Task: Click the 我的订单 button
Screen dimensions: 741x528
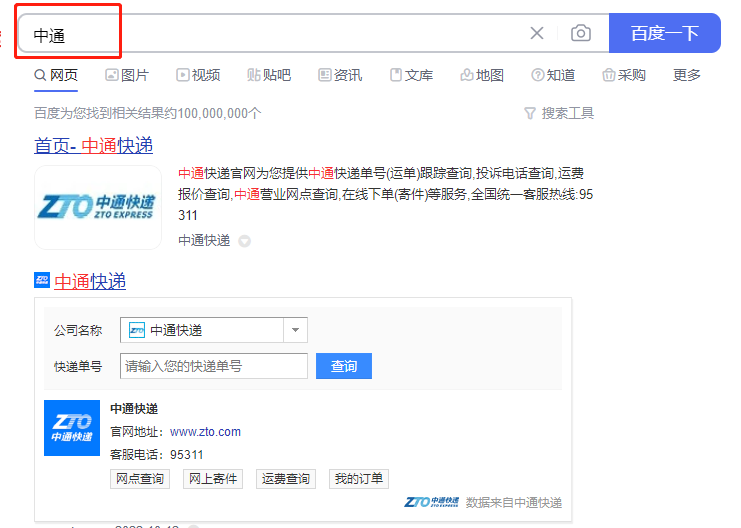Action: (x=359, y=479)
